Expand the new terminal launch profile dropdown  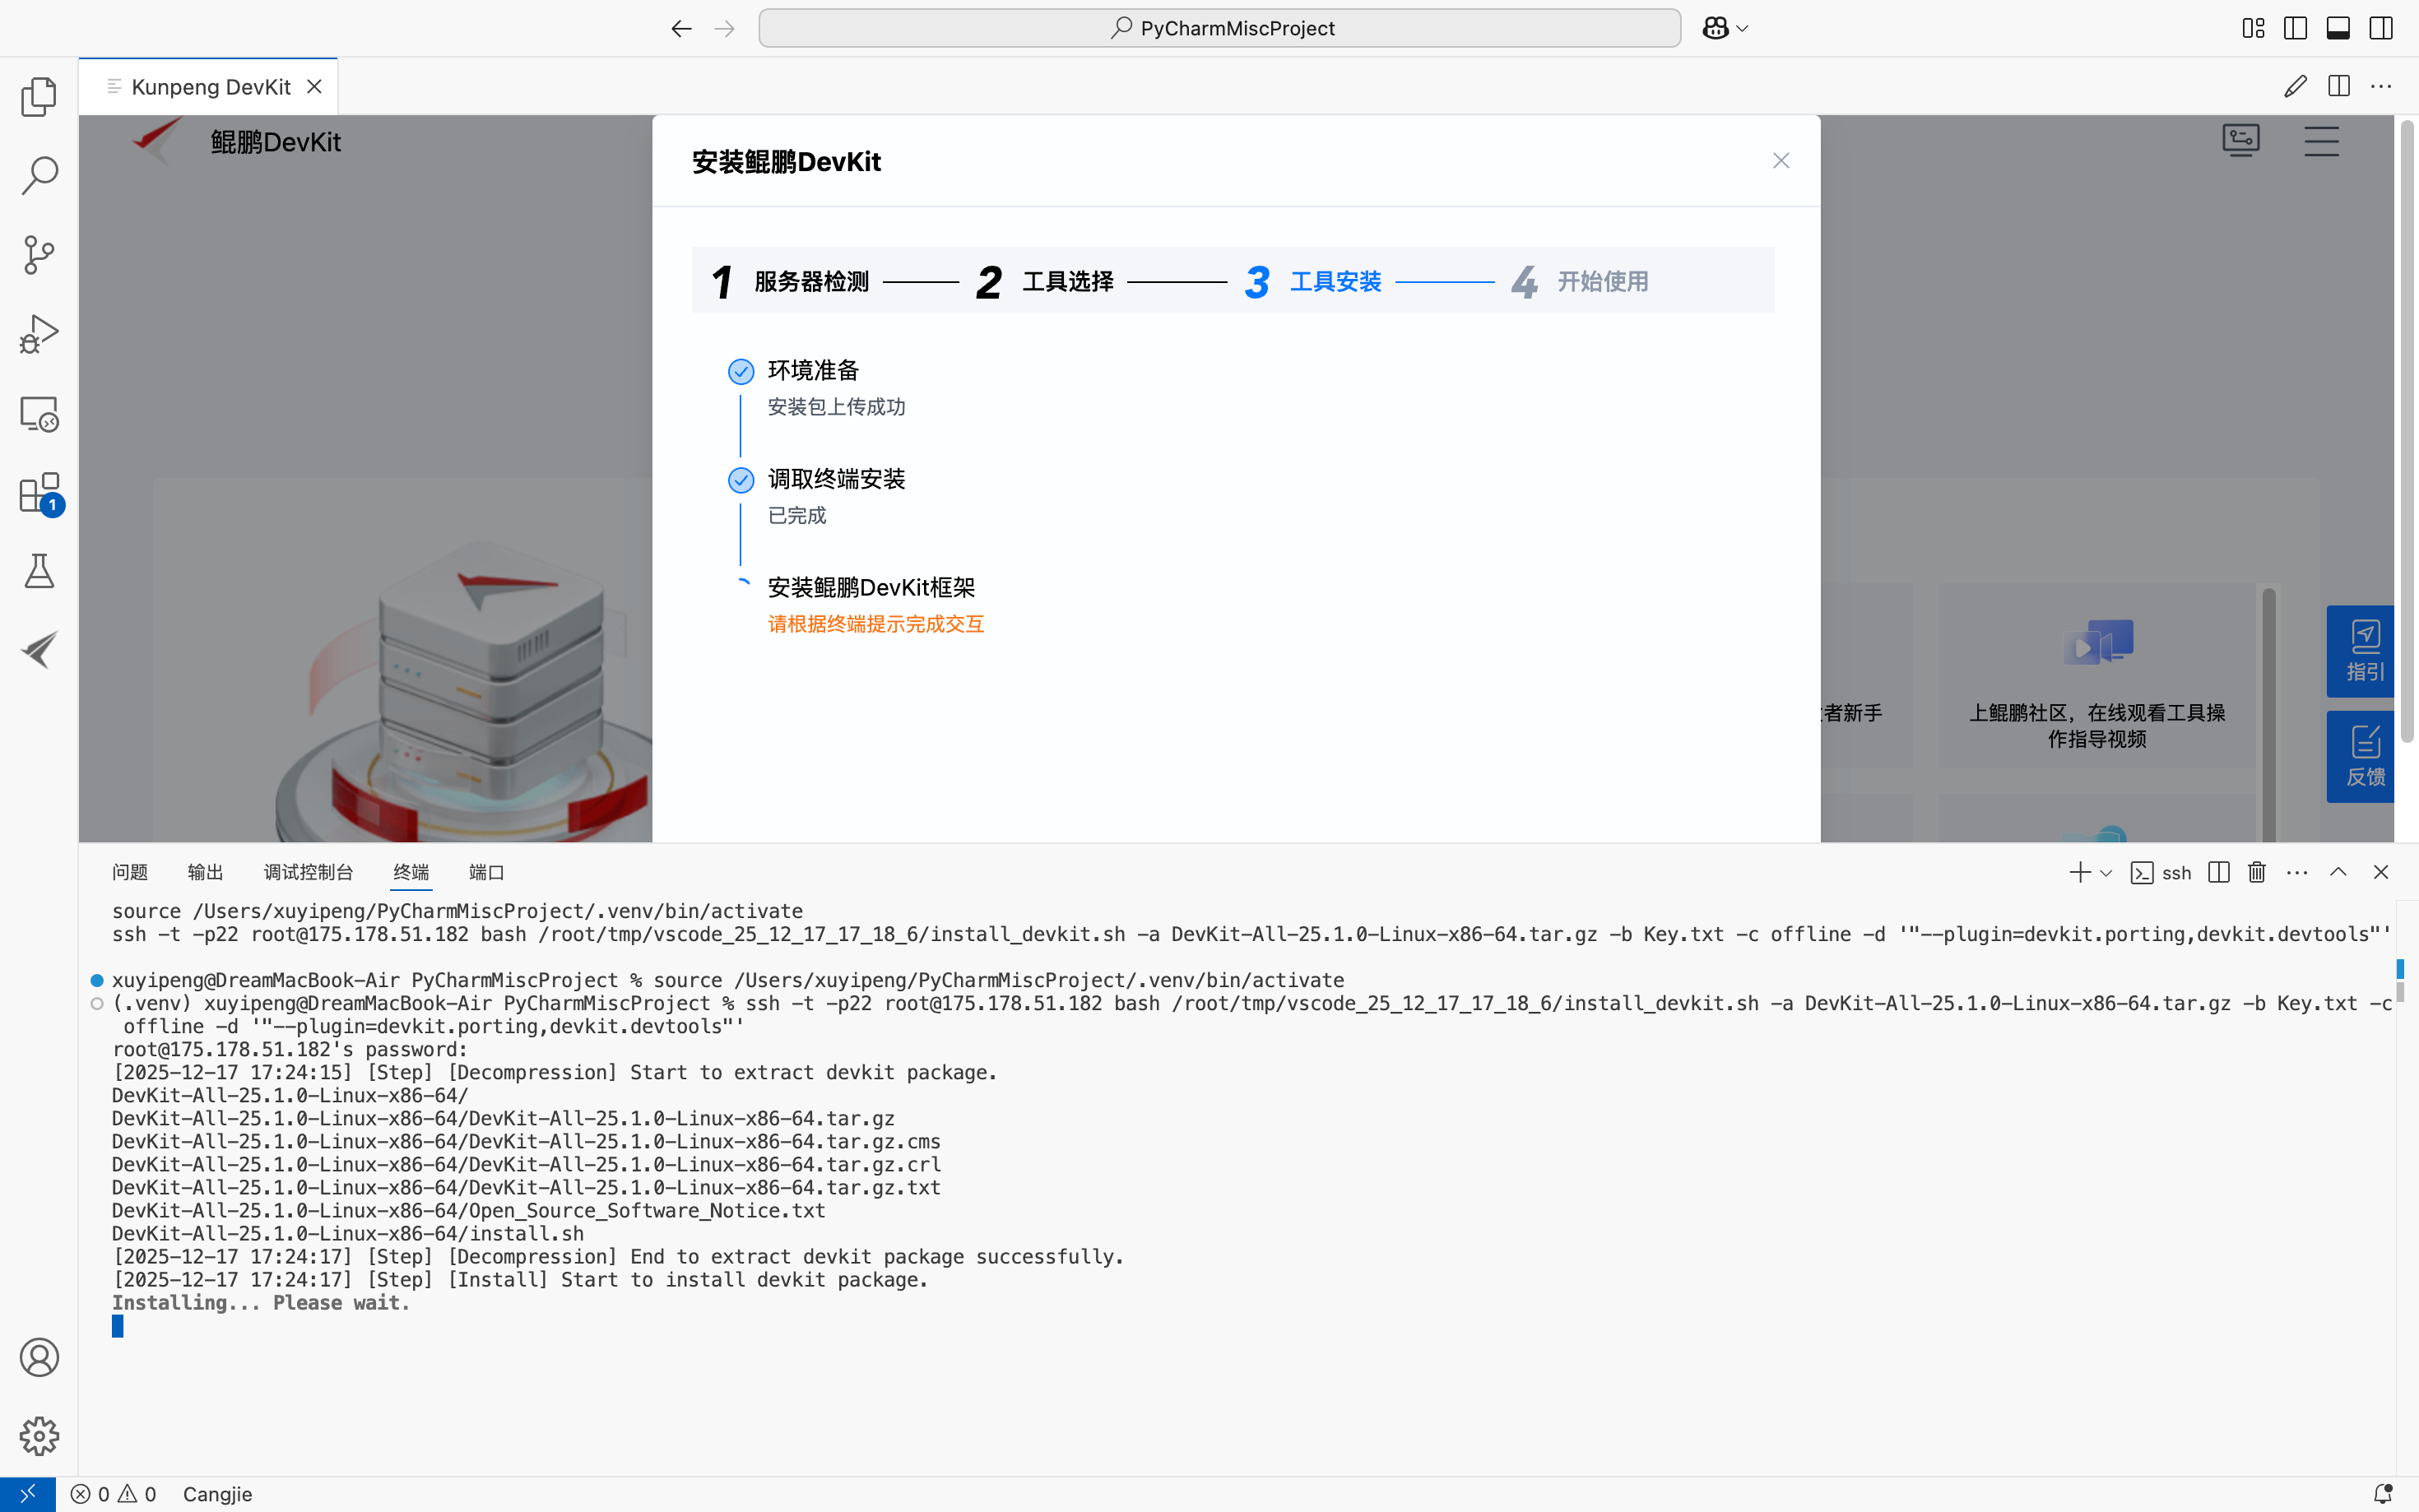[x=2106, y=873]
